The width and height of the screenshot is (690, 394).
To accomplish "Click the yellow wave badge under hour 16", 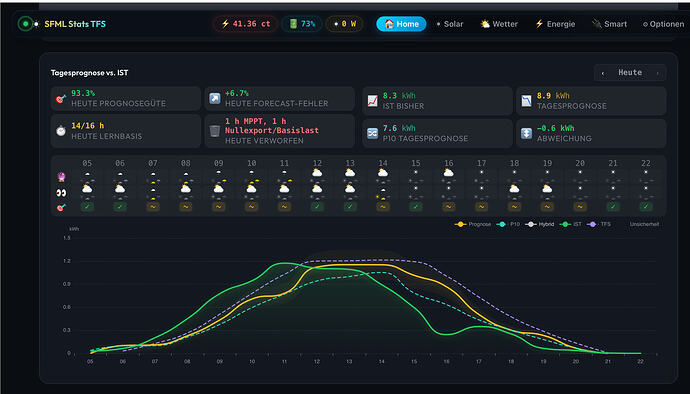I will pyautogui.click(x=448, y=206).
